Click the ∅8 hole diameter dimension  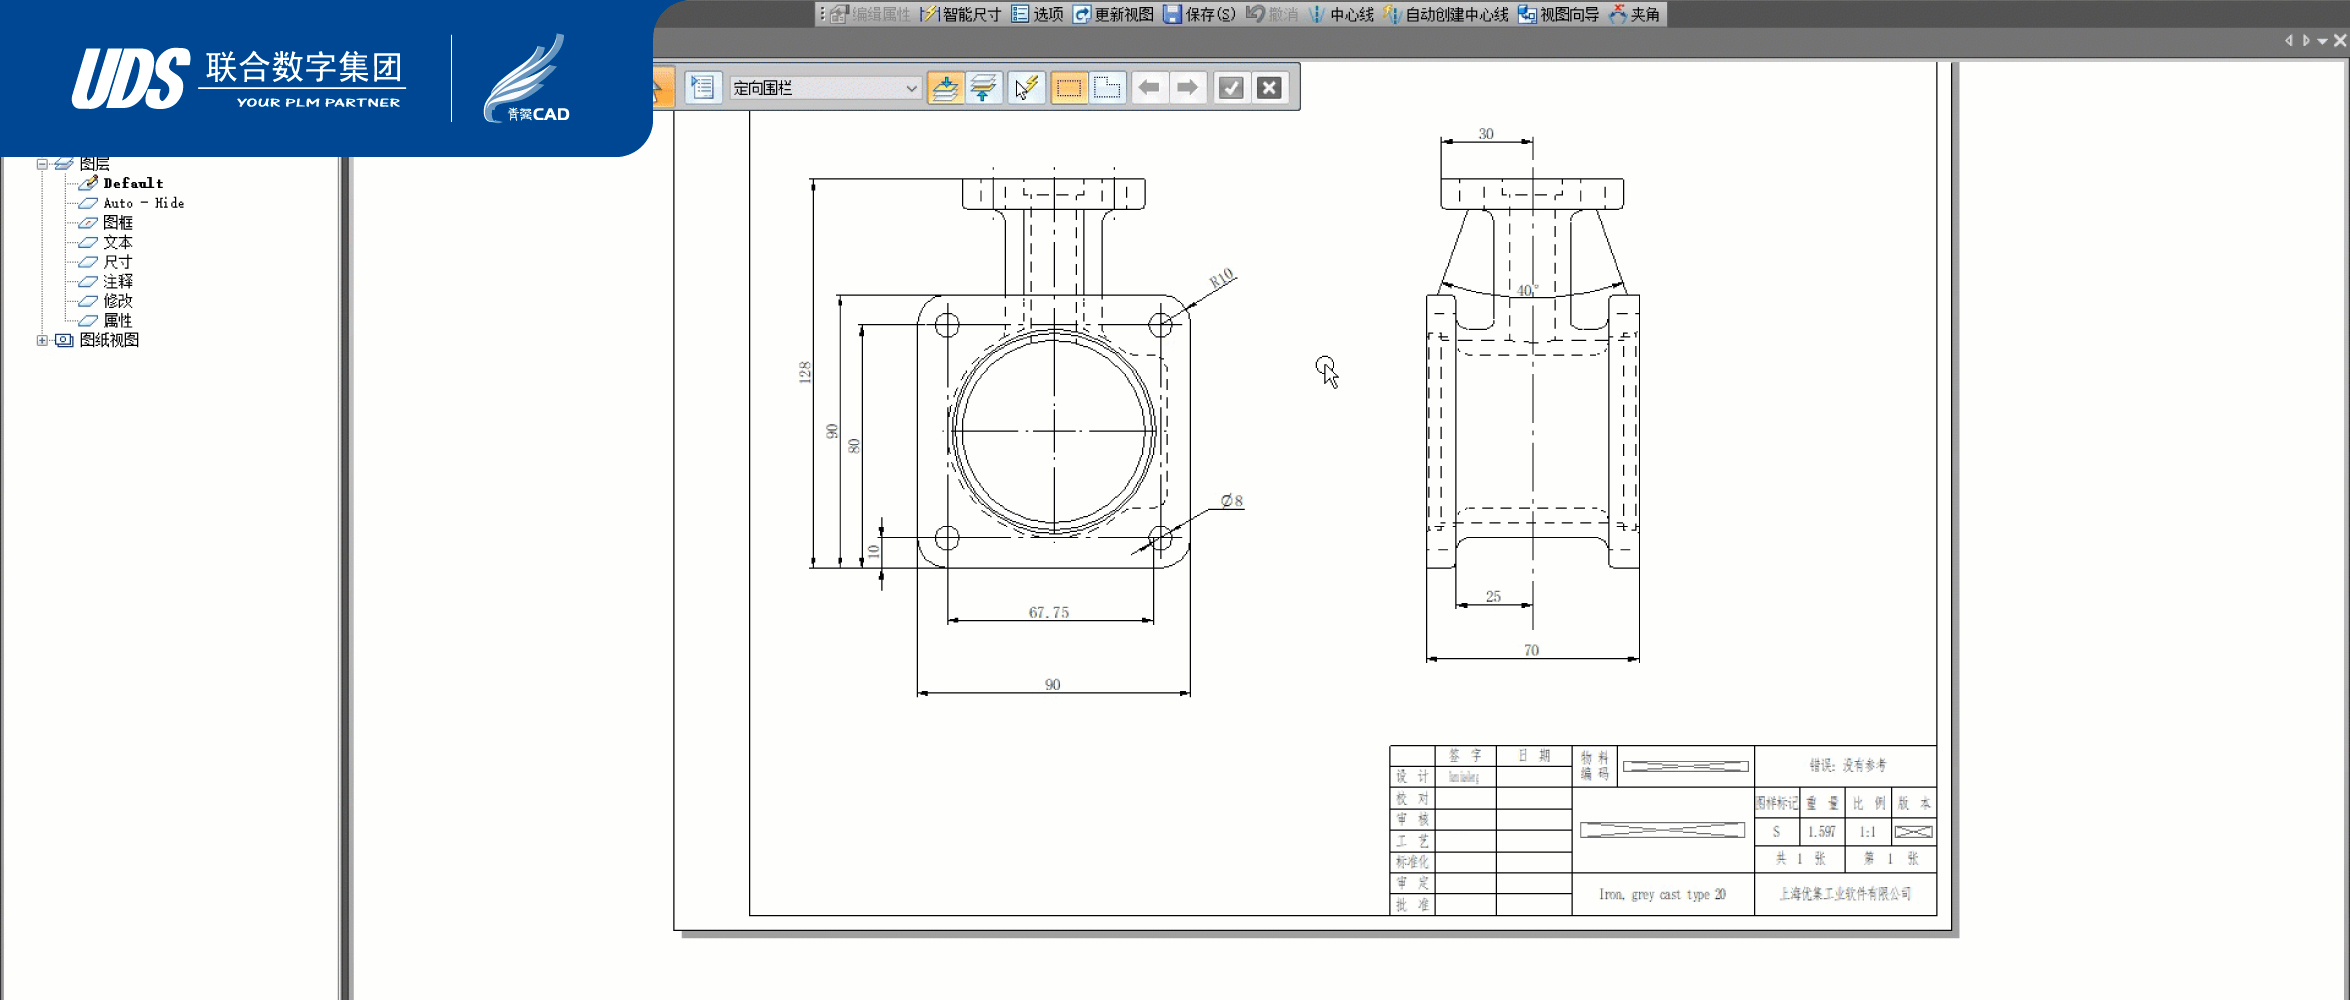1232,501
